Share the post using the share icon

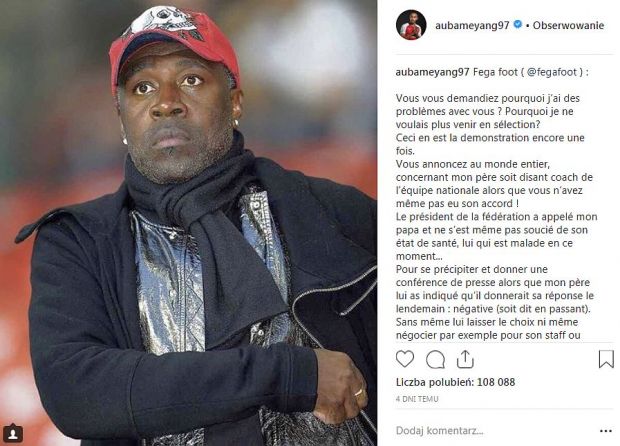[465, 359]
